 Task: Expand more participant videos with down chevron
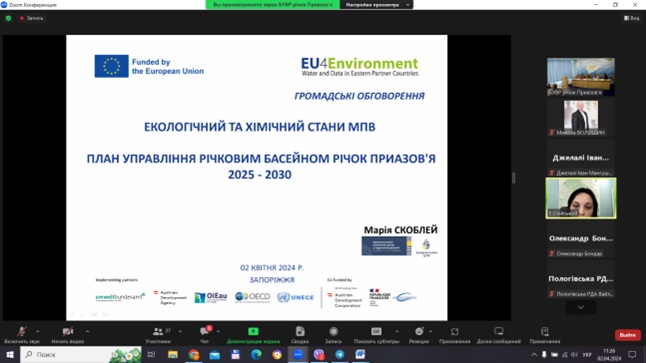[x=580, y=307]
